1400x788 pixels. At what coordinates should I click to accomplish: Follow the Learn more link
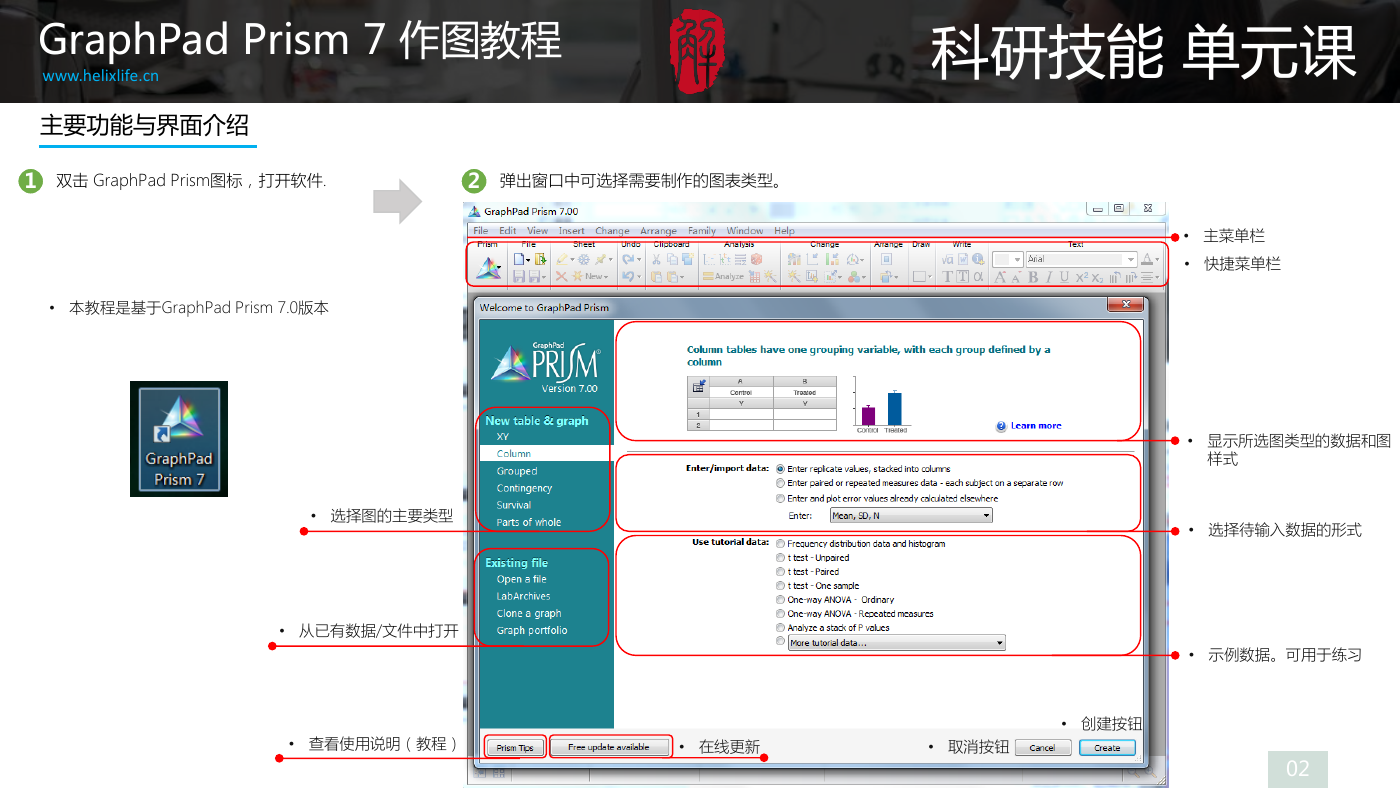(1036, 426)
